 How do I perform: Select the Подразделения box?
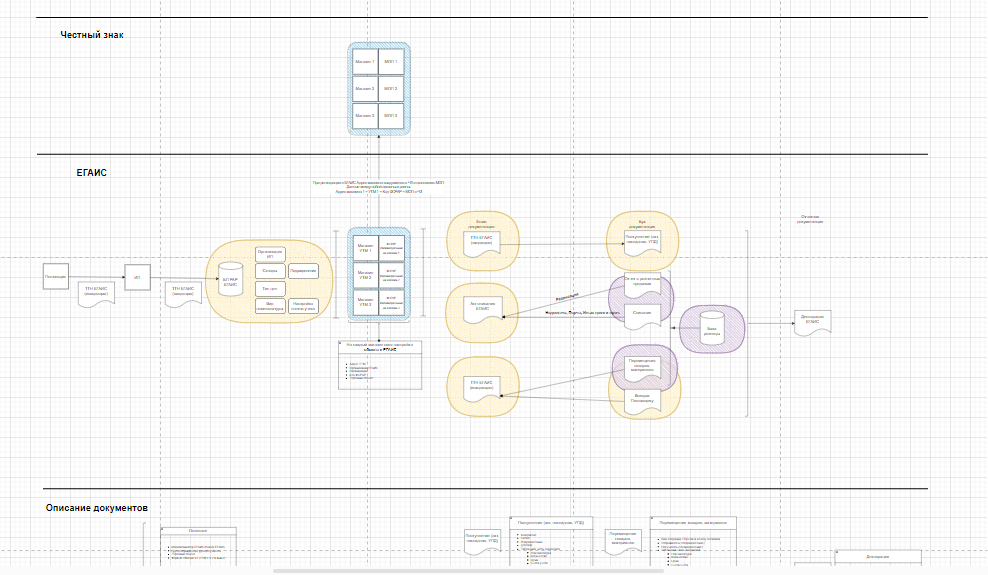pyautogui.click(x=303, y=271)
